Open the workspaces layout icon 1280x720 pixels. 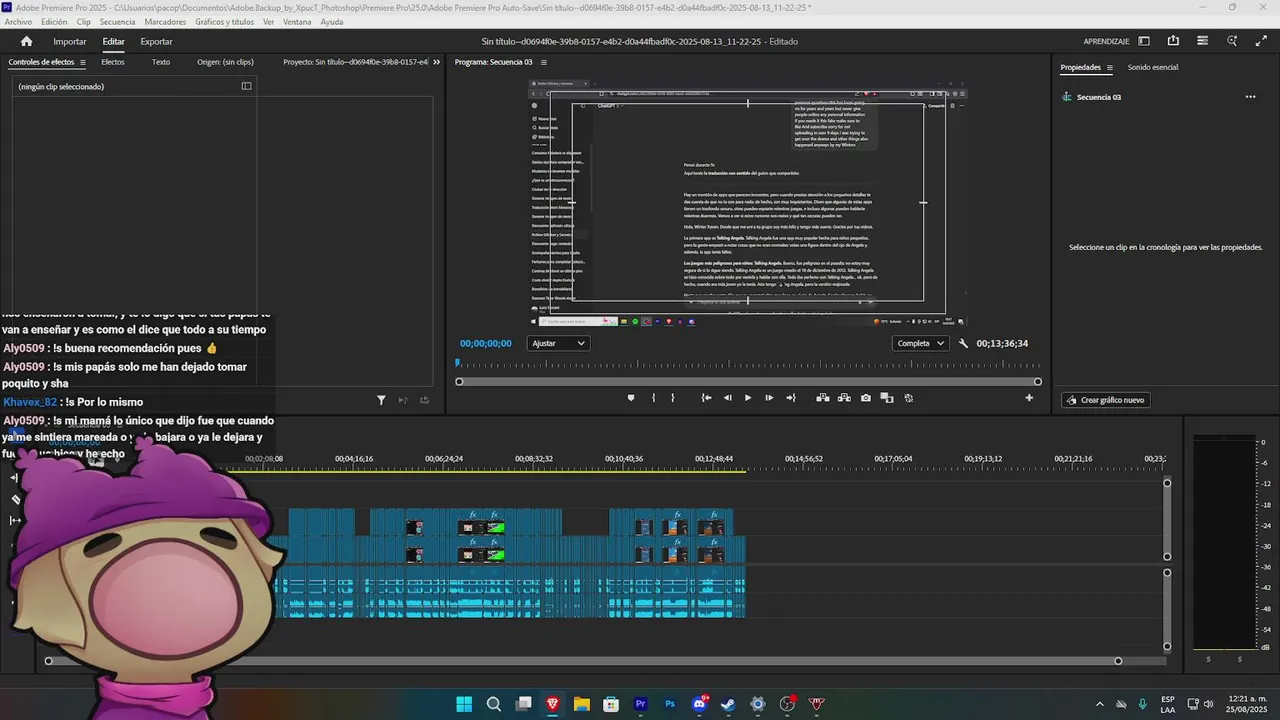click(x=1144, y=41)
